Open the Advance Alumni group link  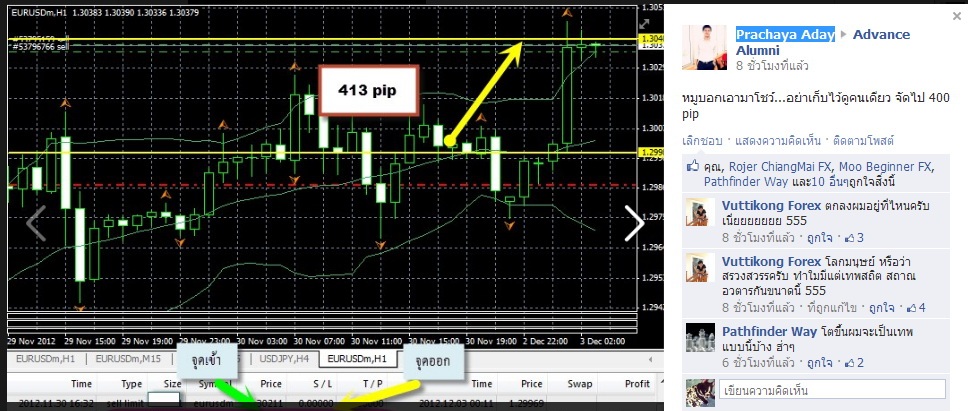point(823,43)
